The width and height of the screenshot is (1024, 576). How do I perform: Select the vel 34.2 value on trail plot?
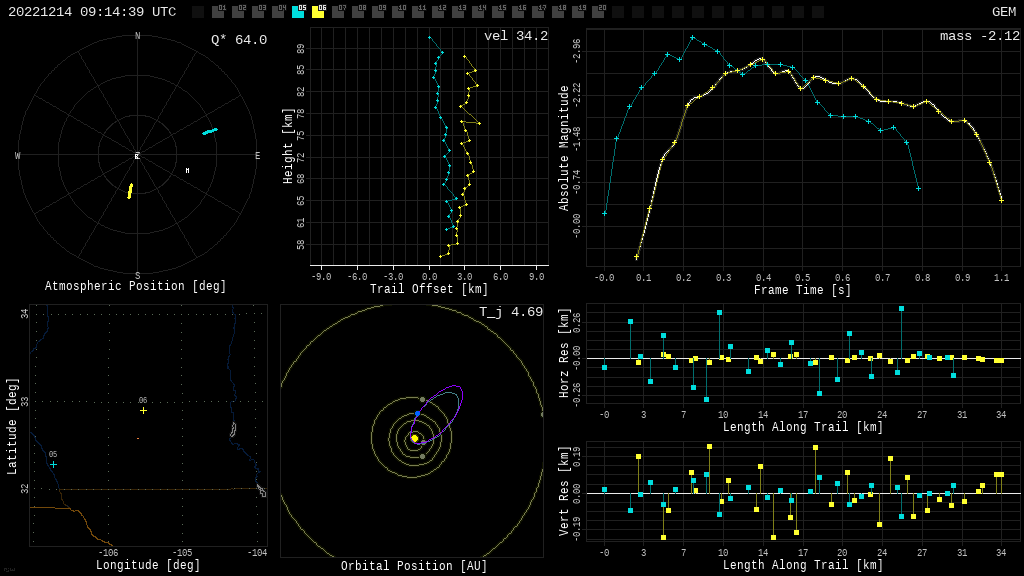(515, 36)
